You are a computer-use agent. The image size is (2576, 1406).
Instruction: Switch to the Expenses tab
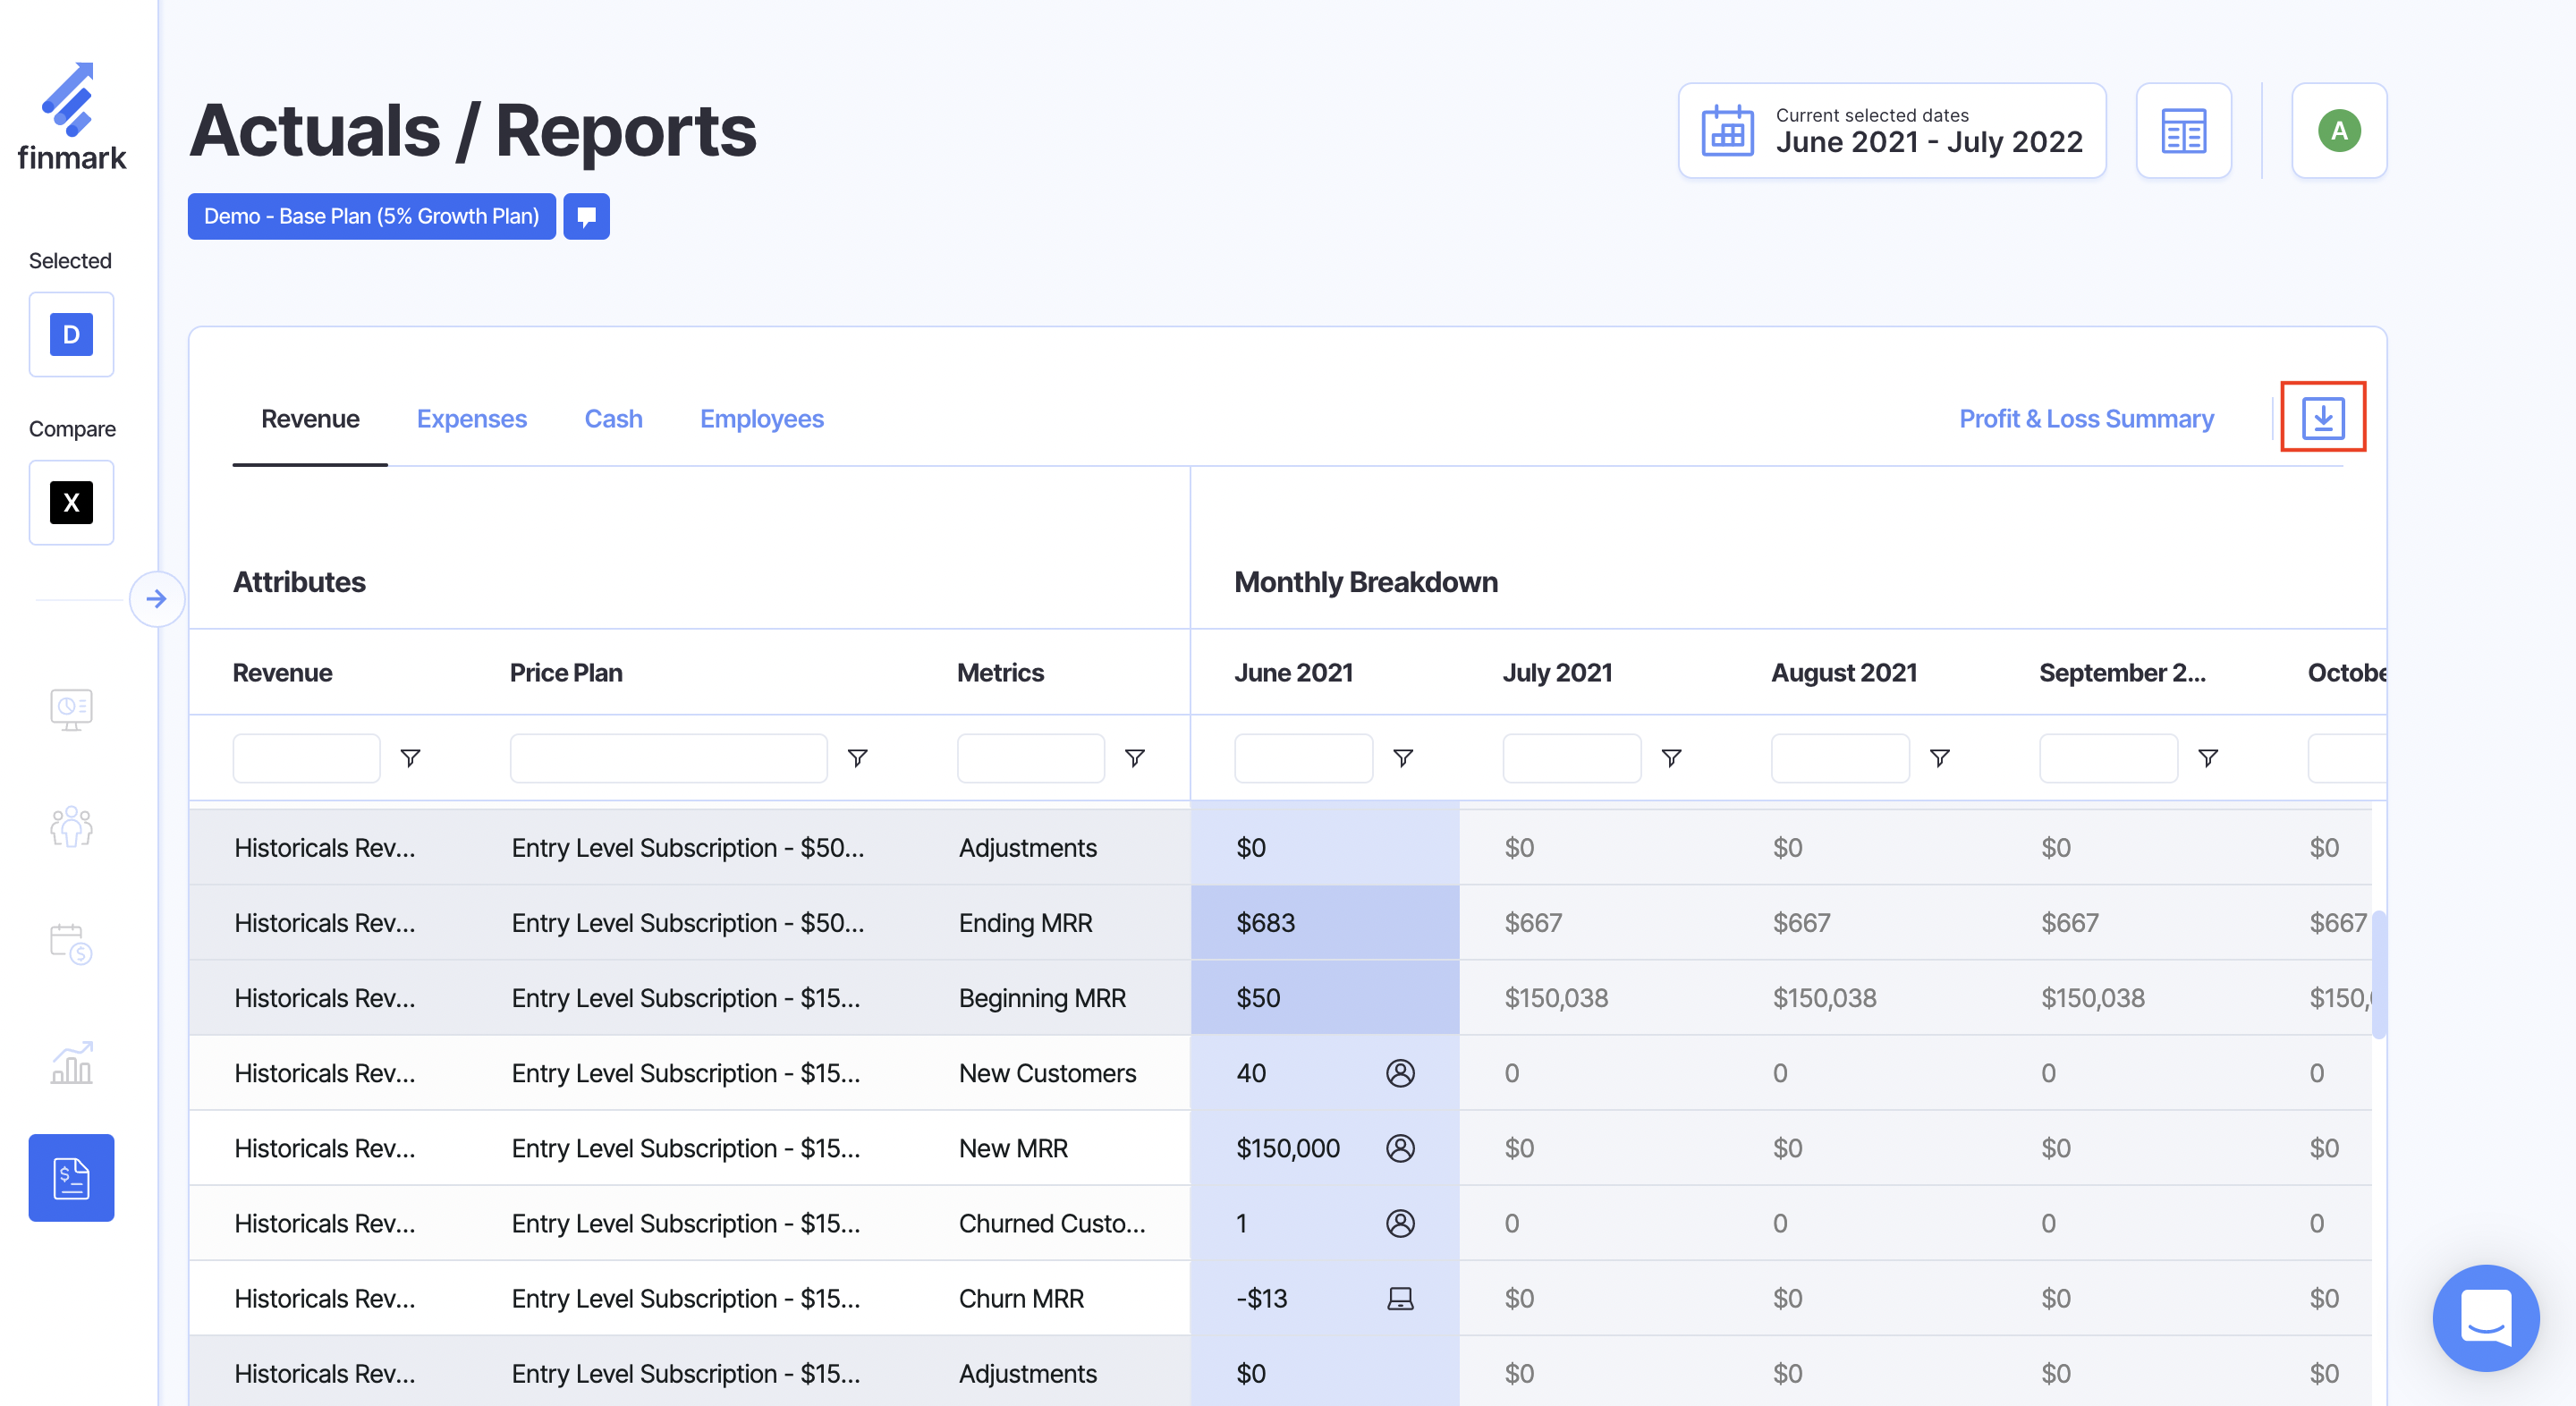(471, 418)
